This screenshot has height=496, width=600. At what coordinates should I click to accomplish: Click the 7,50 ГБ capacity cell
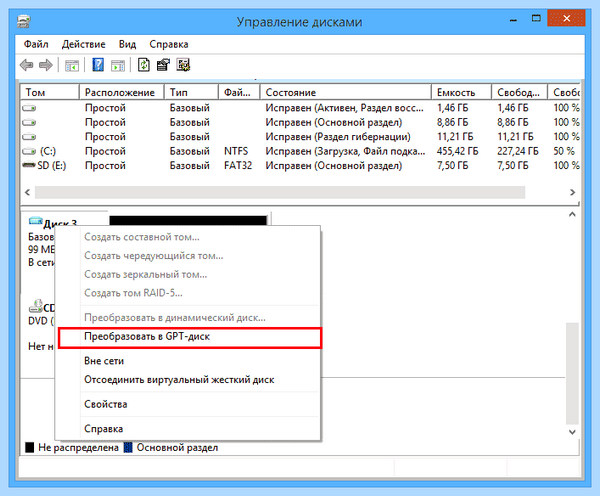[x=452, y=165]
